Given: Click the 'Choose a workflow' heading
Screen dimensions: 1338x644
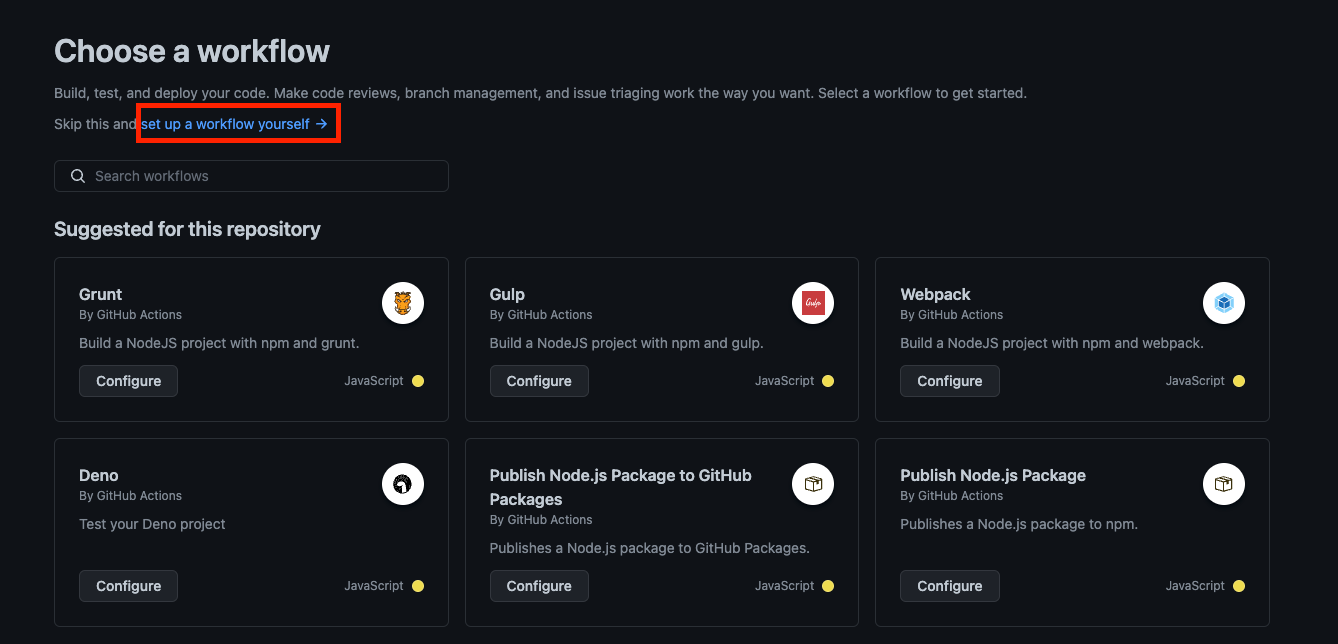Looking at the screenshot, I should pyautogui.click(x=192, y=51).
